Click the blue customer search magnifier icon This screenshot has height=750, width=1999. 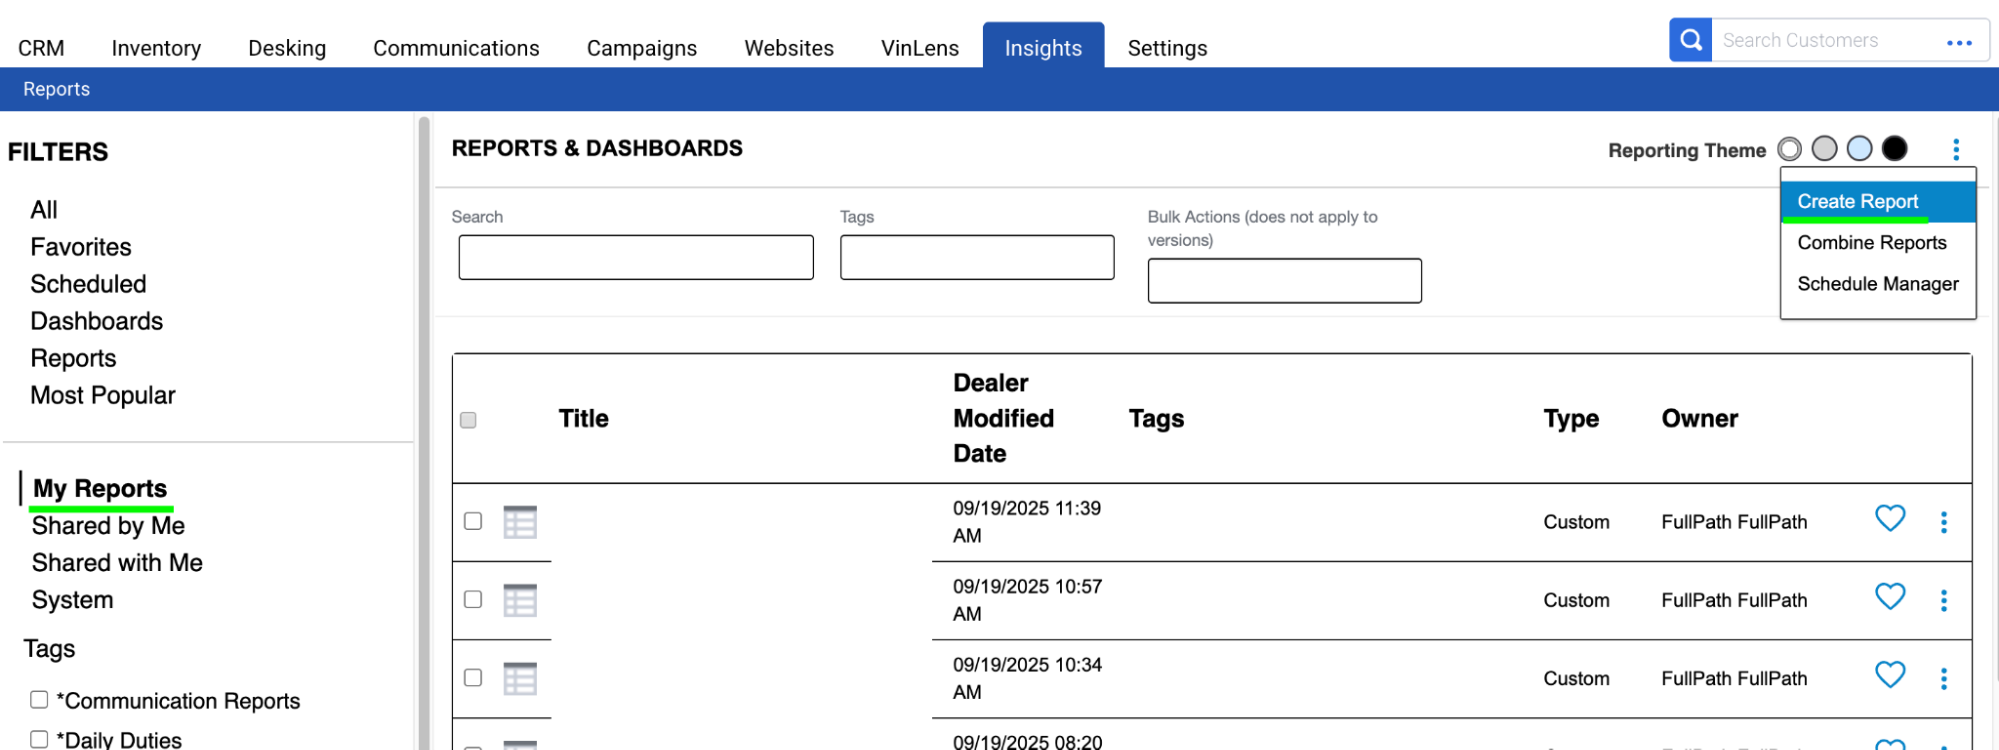[x=1690, y=40]
